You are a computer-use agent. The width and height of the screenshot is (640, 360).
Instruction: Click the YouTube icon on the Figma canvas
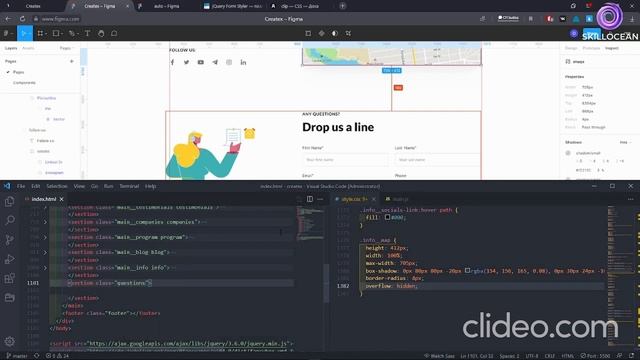(x=200, y=62)
